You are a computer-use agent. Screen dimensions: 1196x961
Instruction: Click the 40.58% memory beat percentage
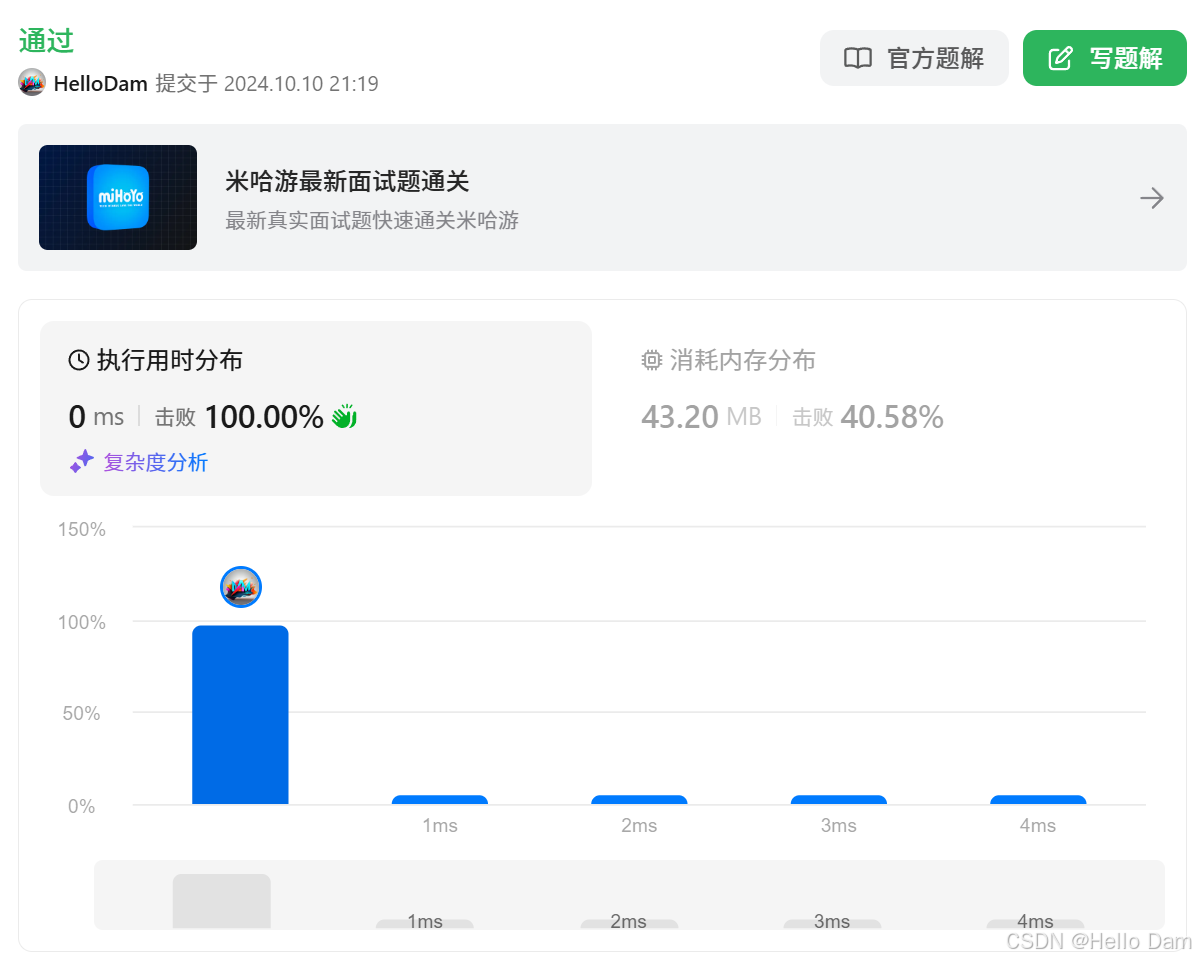[892, 417]
